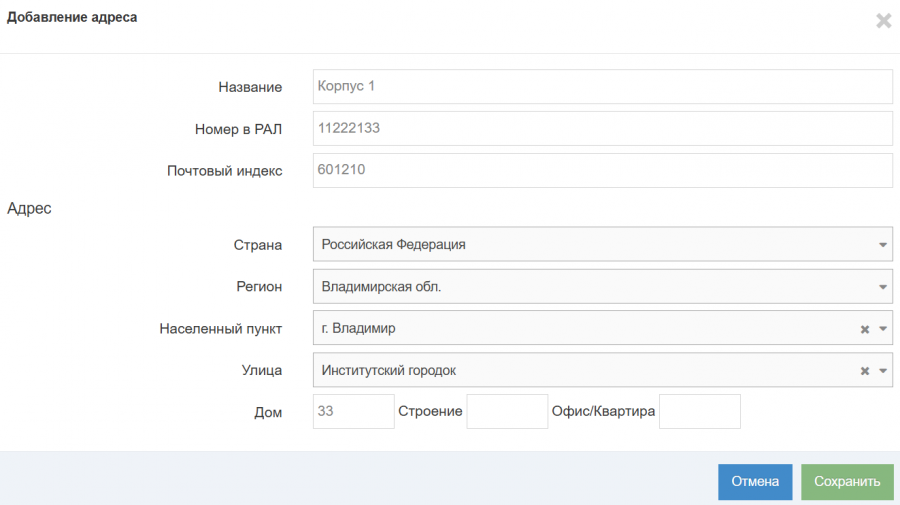The height and width of the screenshot is (505, 900).
Task: Click the Дом number field
Action: tap(353, 412)
